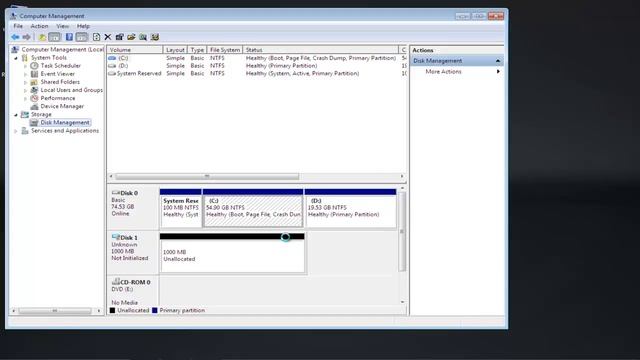
Task: Click the disk view scroll up arrow
Action: [x=402, y=188]
